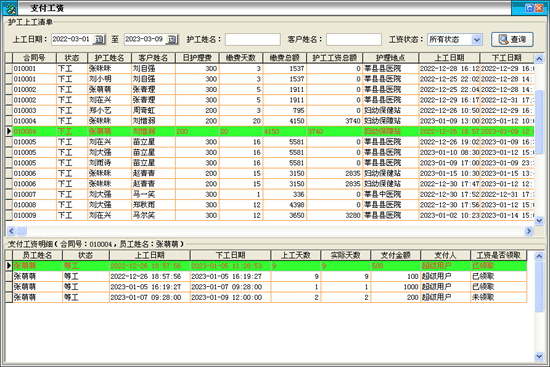Click the 查询 search button
The width and height of the screenshot is (550, 367).
[x=512, y=39]
